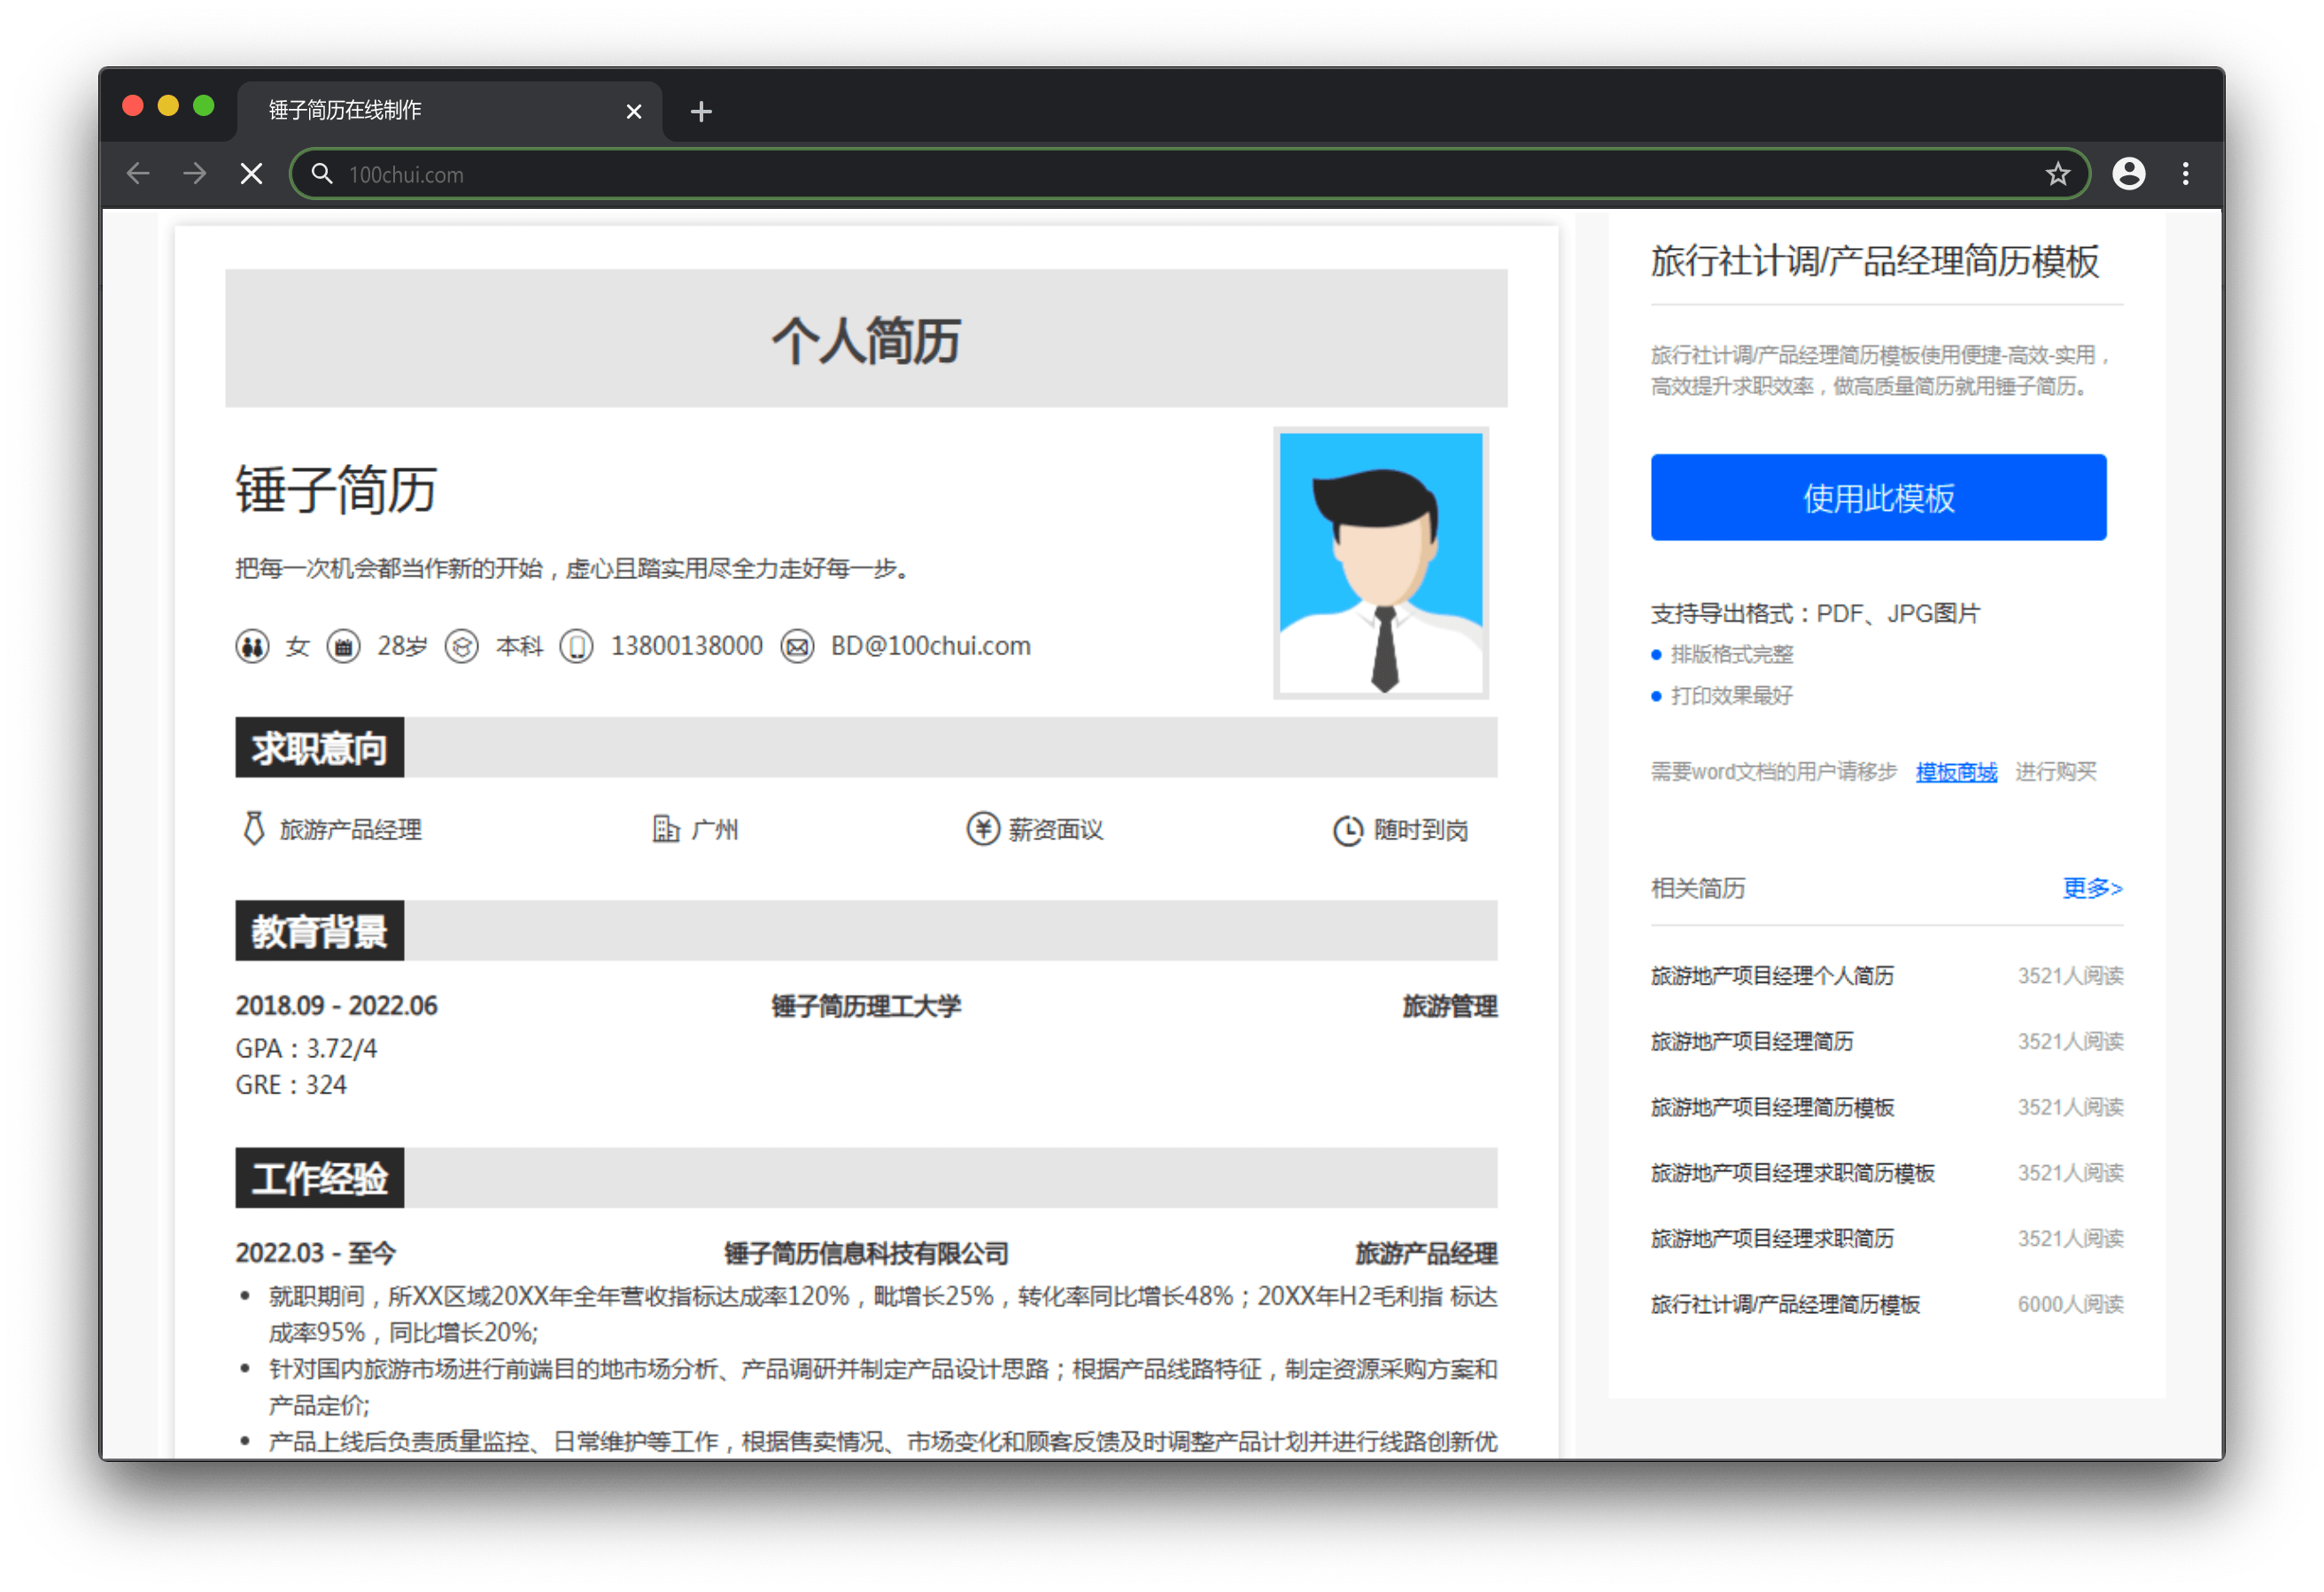The width and height of the screenshot is (2324, 1592).
Task: Click the 求职意向 section heading
Action: (x=320, y=747)
